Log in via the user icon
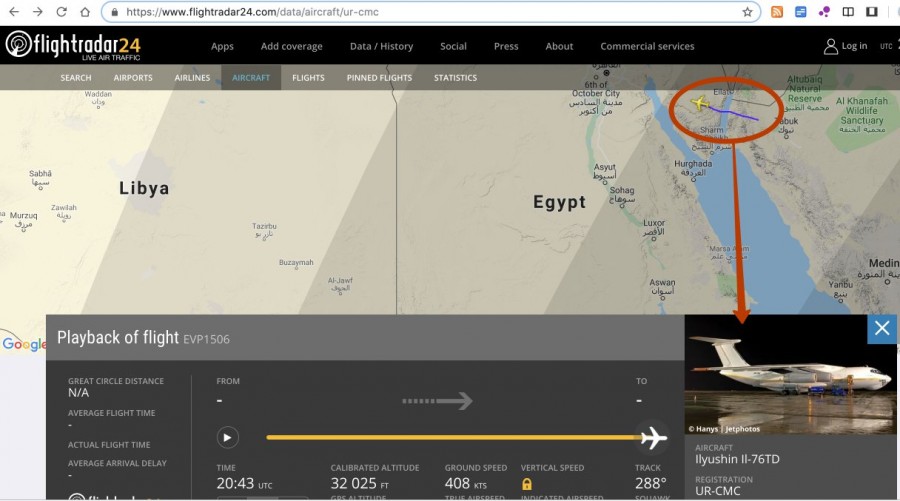 pyautogui.click(x=845, y=46)
